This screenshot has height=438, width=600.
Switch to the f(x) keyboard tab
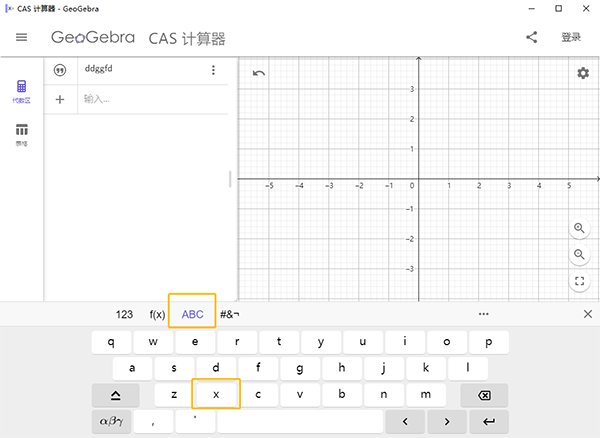[x=157, y=314]
